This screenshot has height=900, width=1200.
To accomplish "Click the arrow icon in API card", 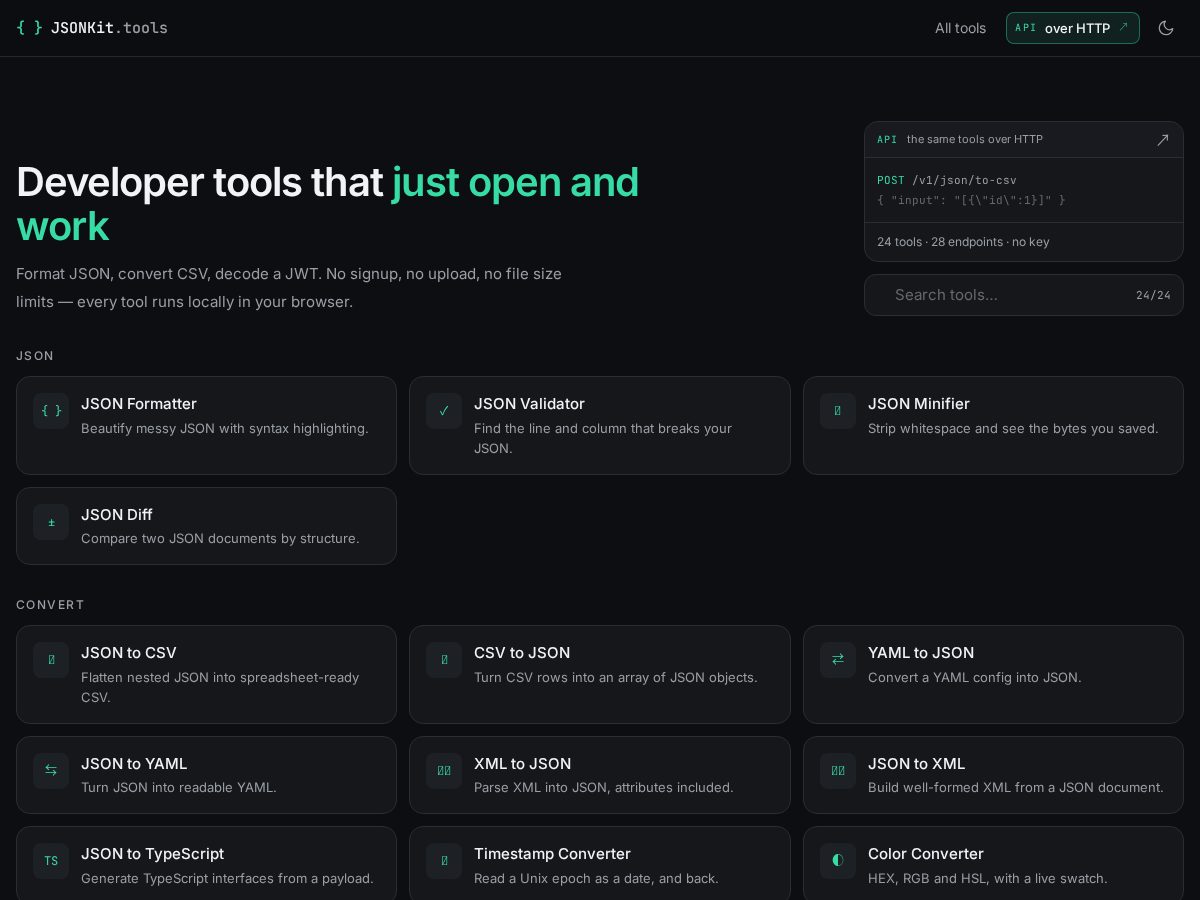I will (x=1162, y=140).
